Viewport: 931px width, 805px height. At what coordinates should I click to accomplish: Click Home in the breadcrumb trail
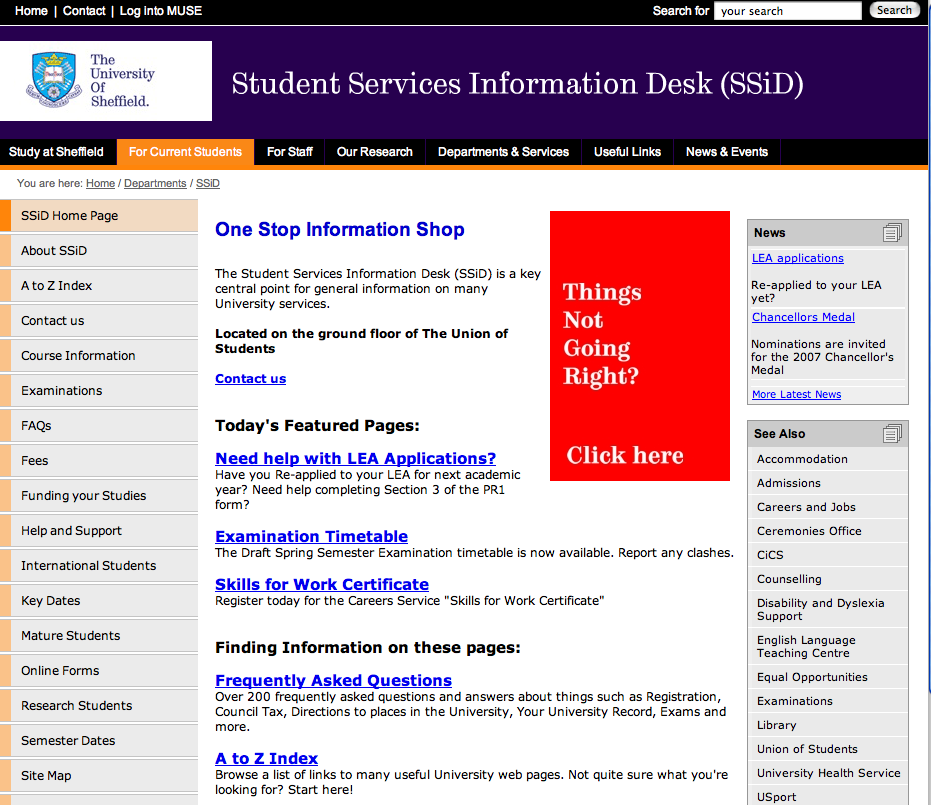click(100, 183)
